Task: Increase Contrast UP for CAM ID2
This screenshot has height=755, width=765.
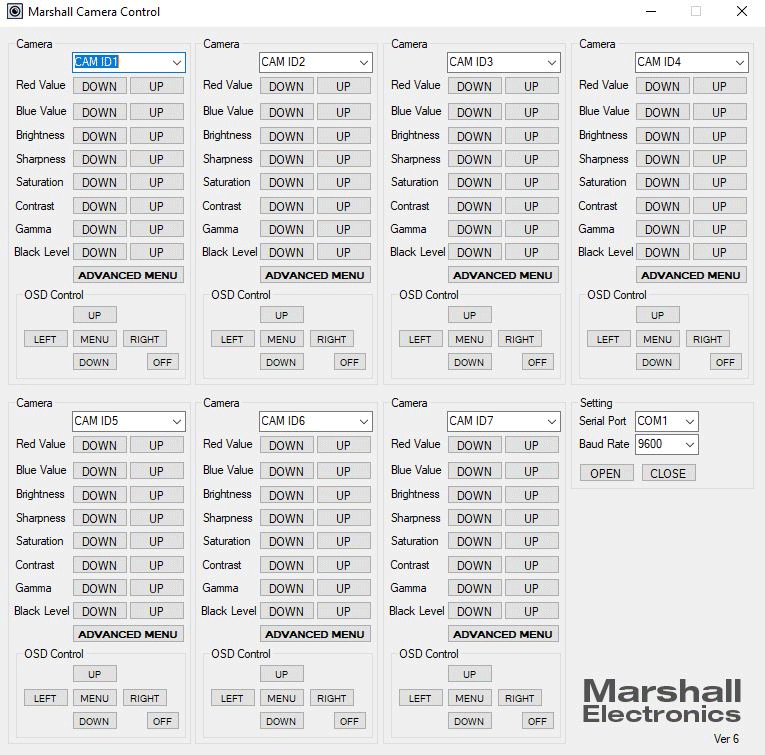Action: click(343, 206)
